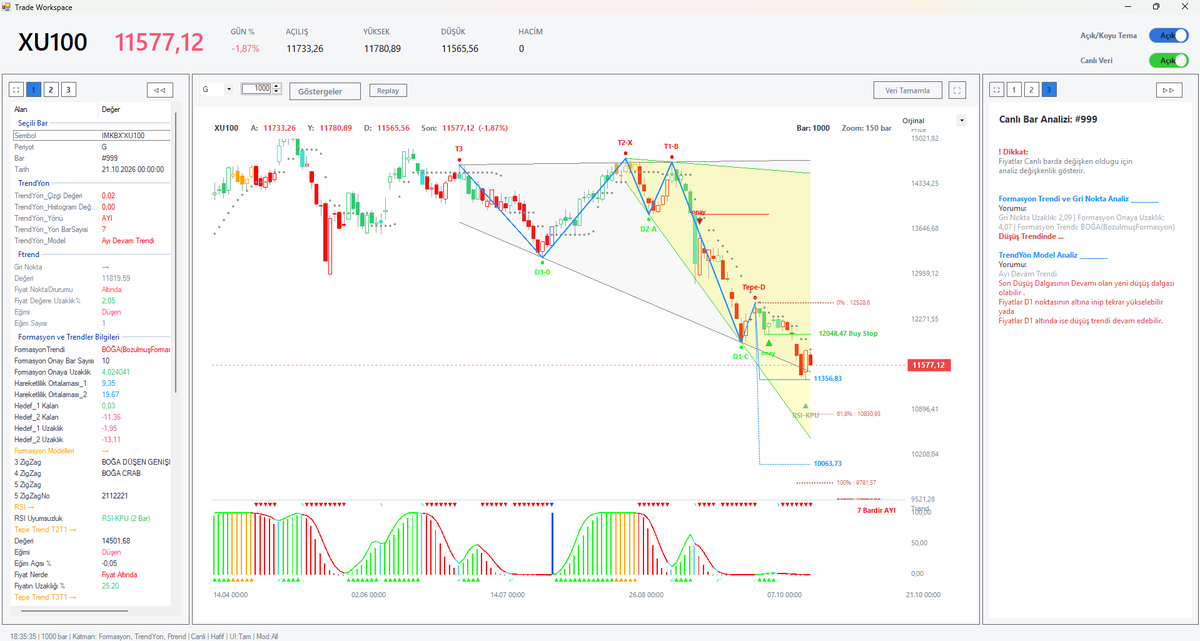
Task: Click the Canlı Bar Analizi: #999 heading
Action: 1049,120
